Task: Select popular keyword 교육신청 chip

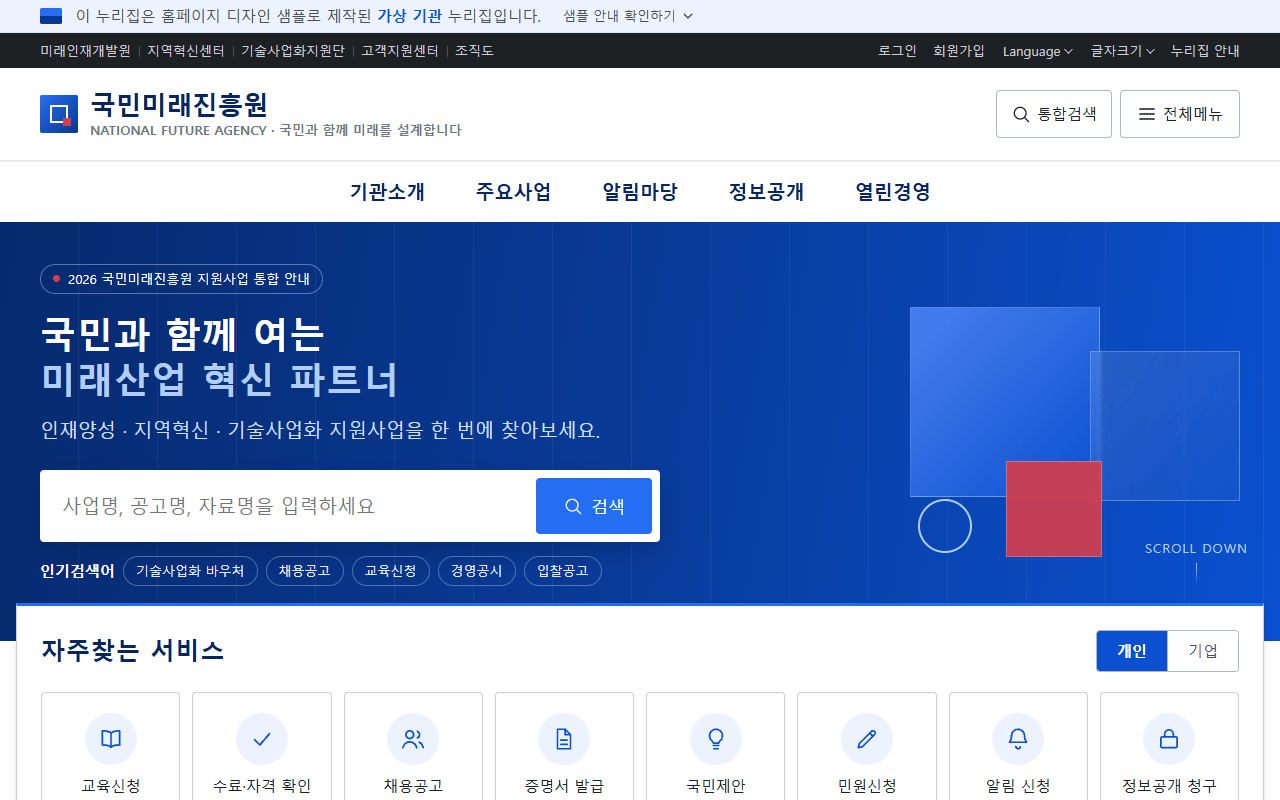Action: point(391,571)
